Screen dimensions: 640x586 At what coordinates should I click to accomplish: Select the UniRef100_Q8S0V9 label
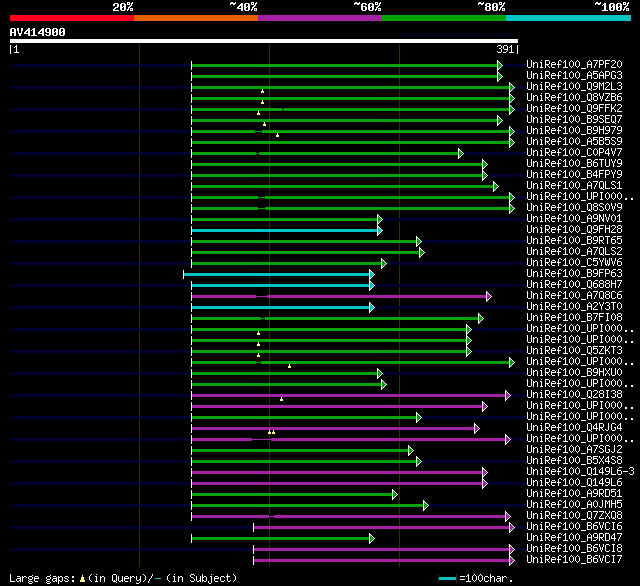point(574,208)
